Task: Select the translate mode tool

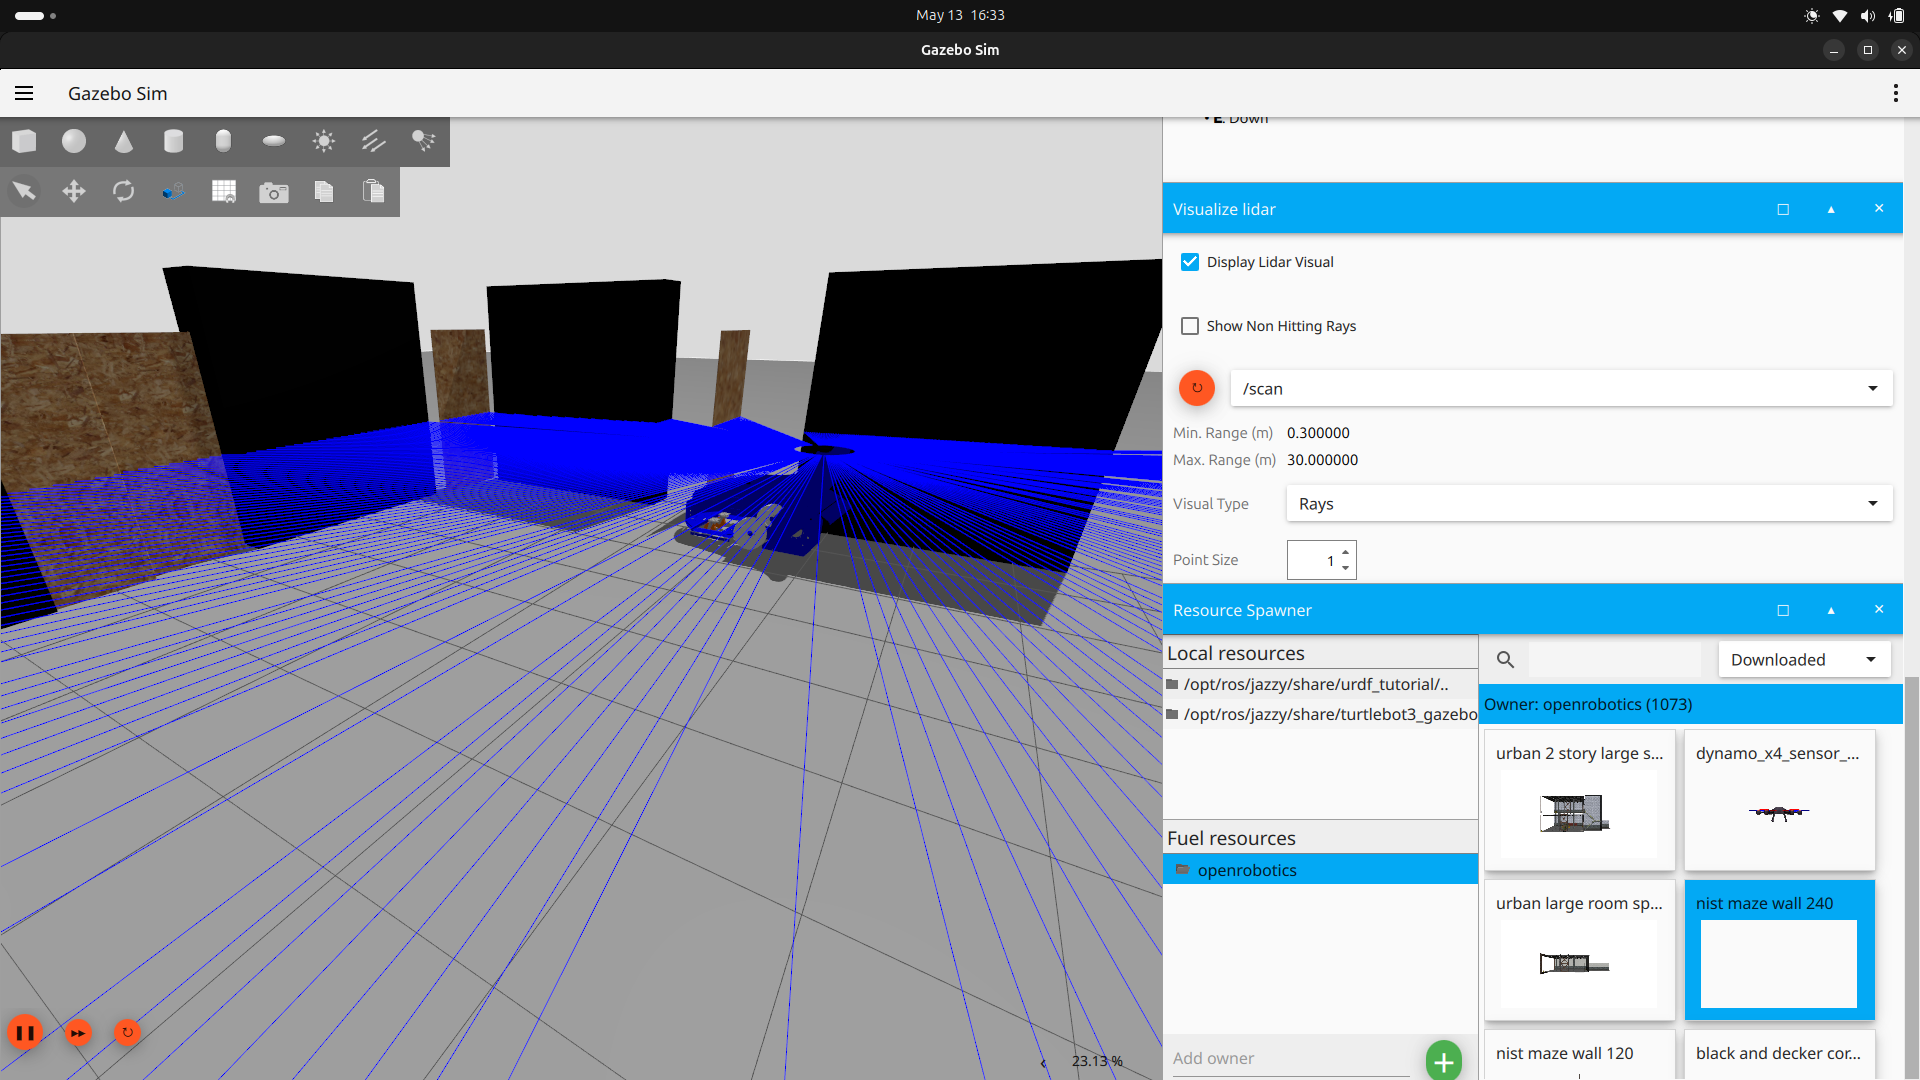Action: pyautogui.click(x=74, y=191)
